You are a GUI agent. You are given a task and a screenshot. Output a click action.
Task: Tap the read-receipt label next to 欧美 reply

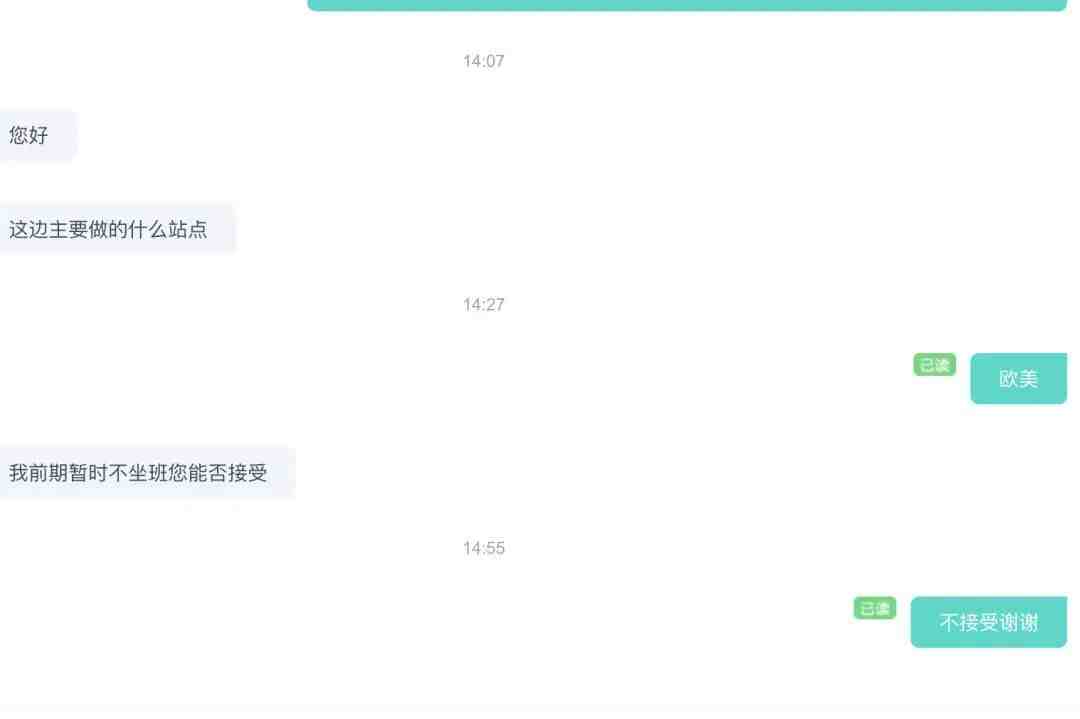(934, 364)
